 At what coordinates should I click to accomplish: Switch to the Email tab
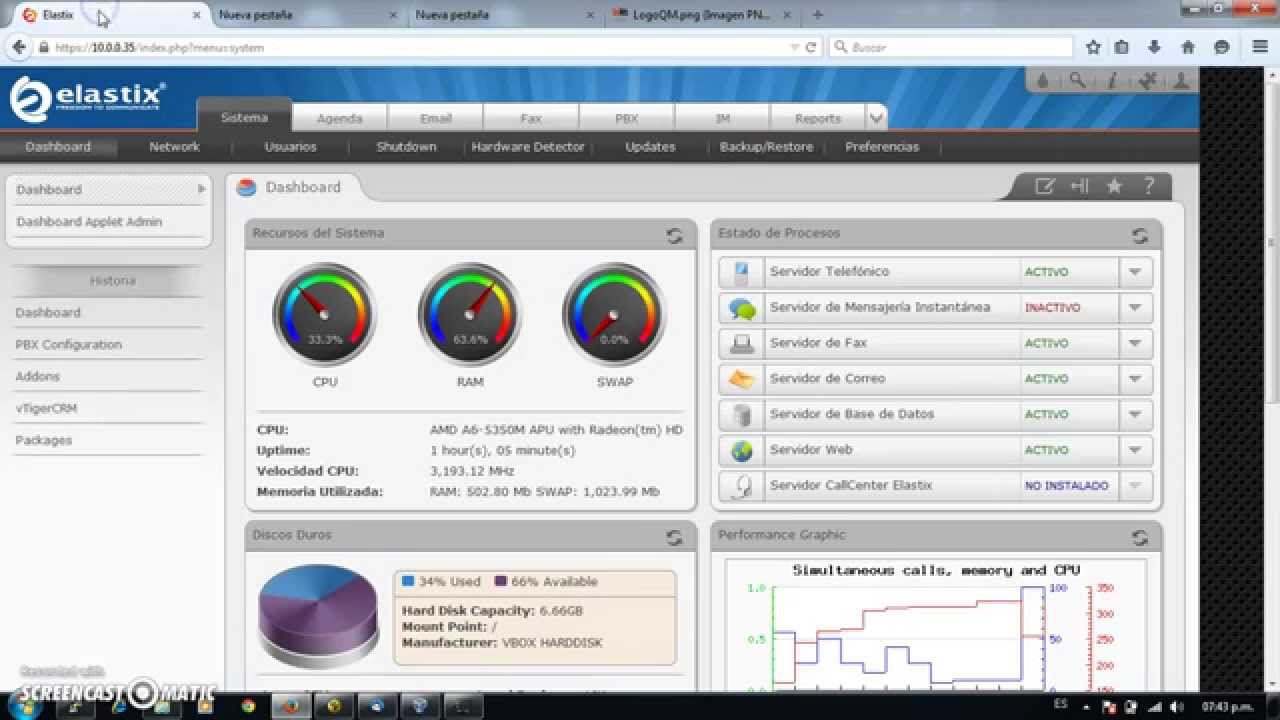pos(436,118)
